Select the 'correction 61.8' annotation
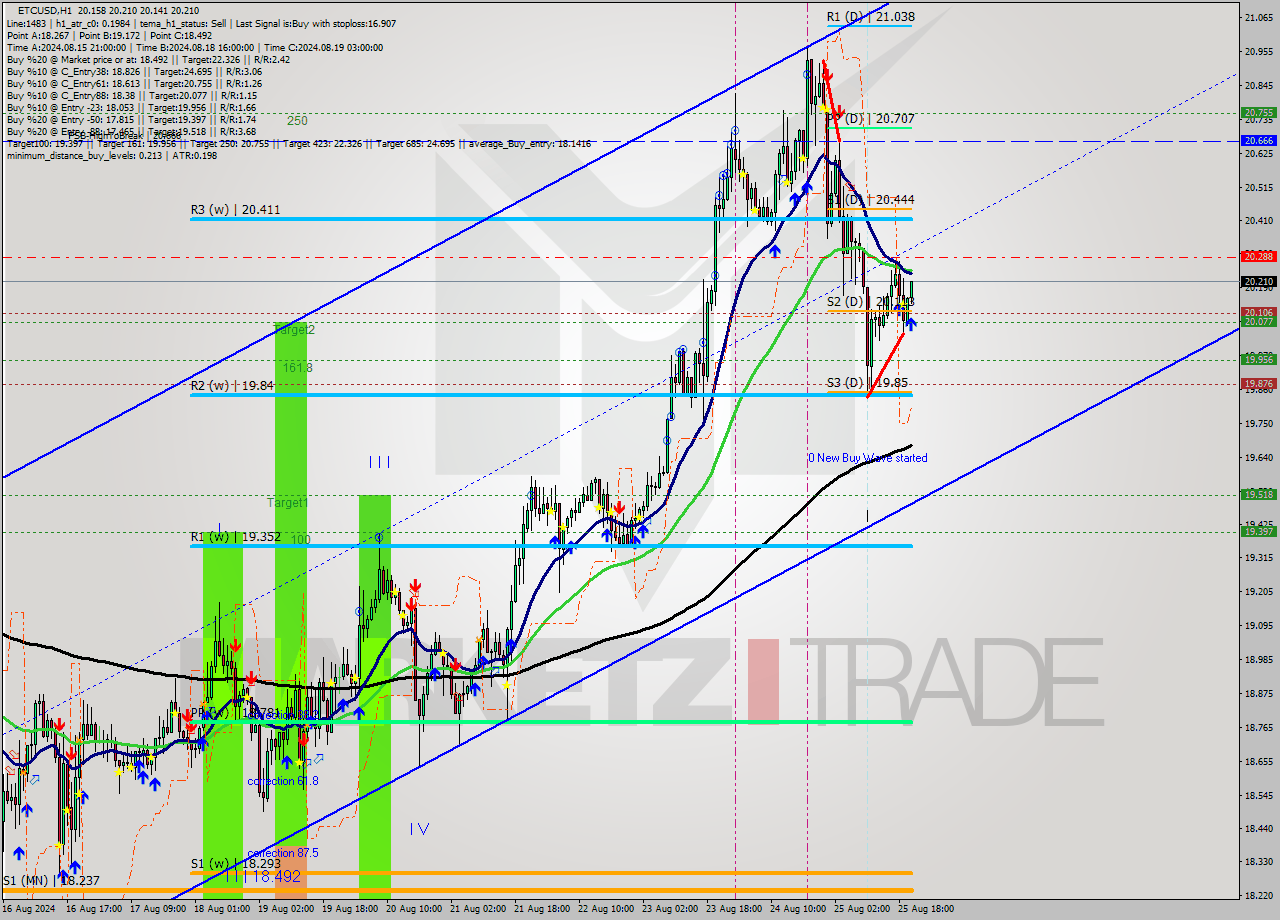 pos(283,781)
